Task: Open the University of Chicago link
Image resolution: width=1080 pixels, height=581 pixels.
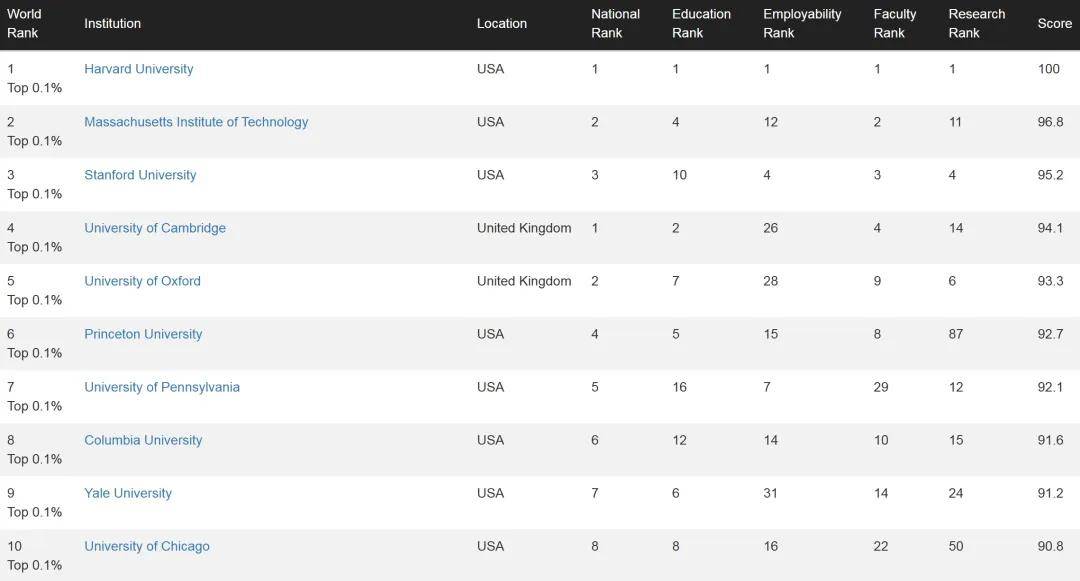Action: click(x=147, y=546)
